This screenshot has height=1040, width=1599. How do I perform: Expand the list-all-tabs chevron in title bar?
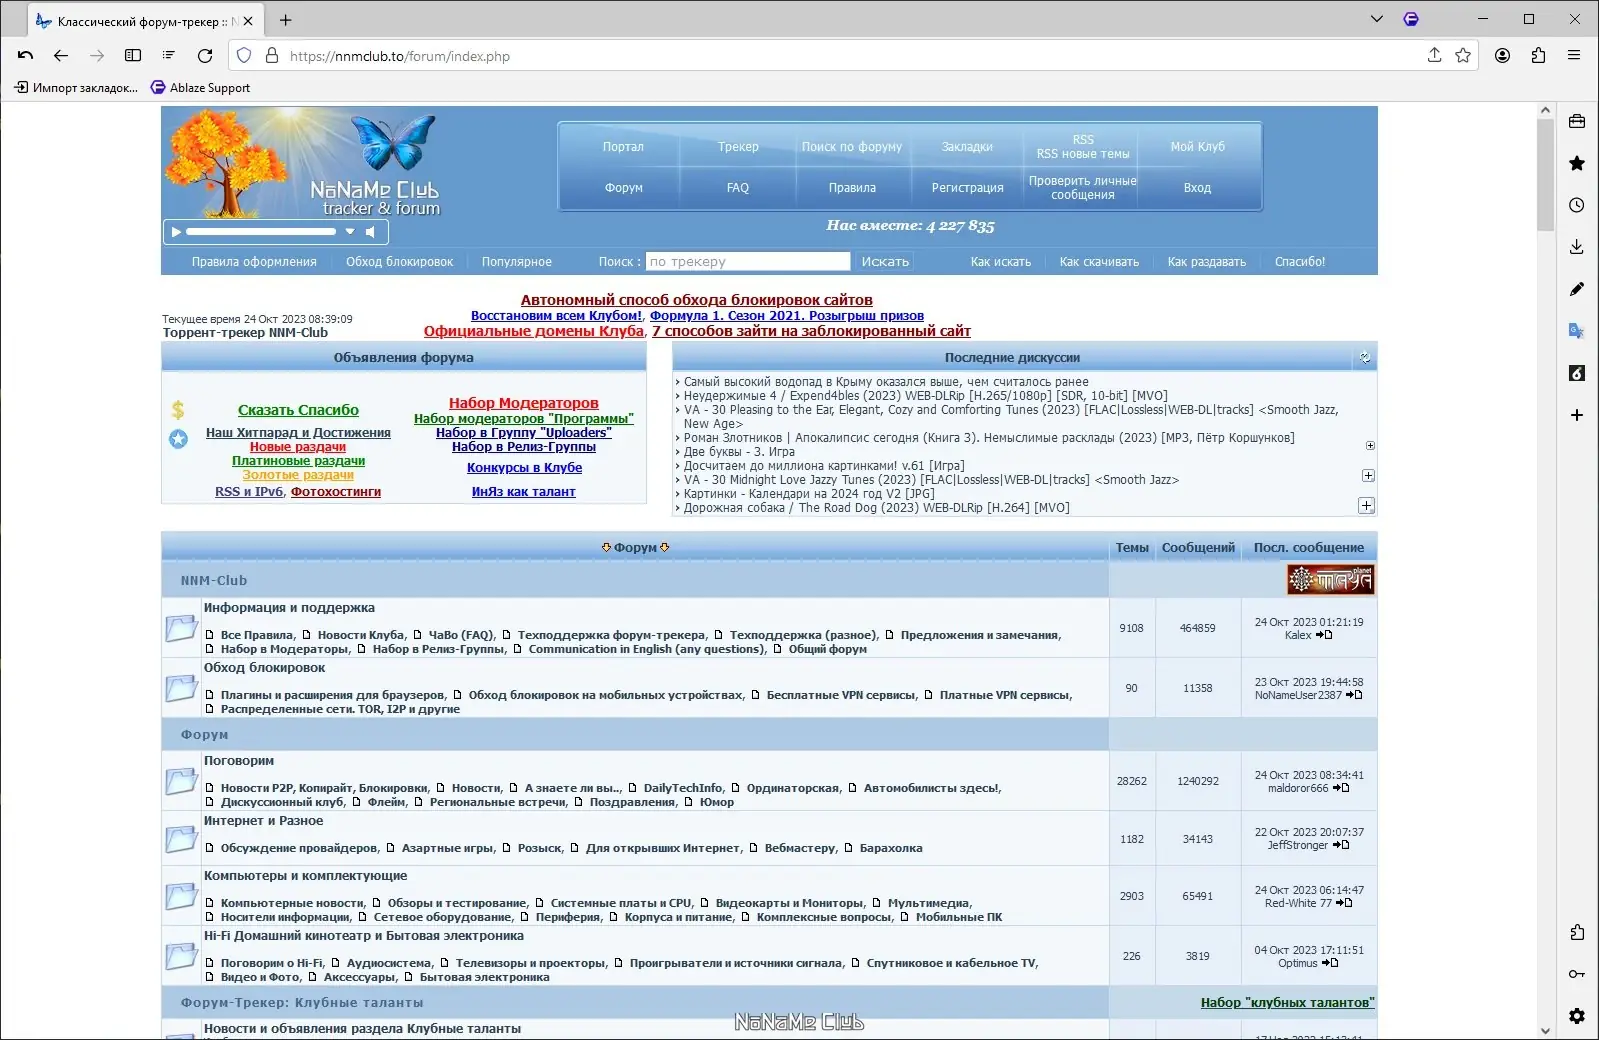point(1377,19)
